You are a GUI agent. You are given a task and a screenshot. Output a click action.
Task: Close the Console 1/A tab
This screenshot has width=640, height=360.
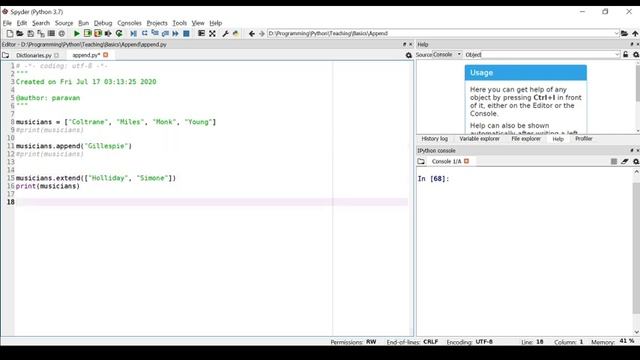click(467, 161)
